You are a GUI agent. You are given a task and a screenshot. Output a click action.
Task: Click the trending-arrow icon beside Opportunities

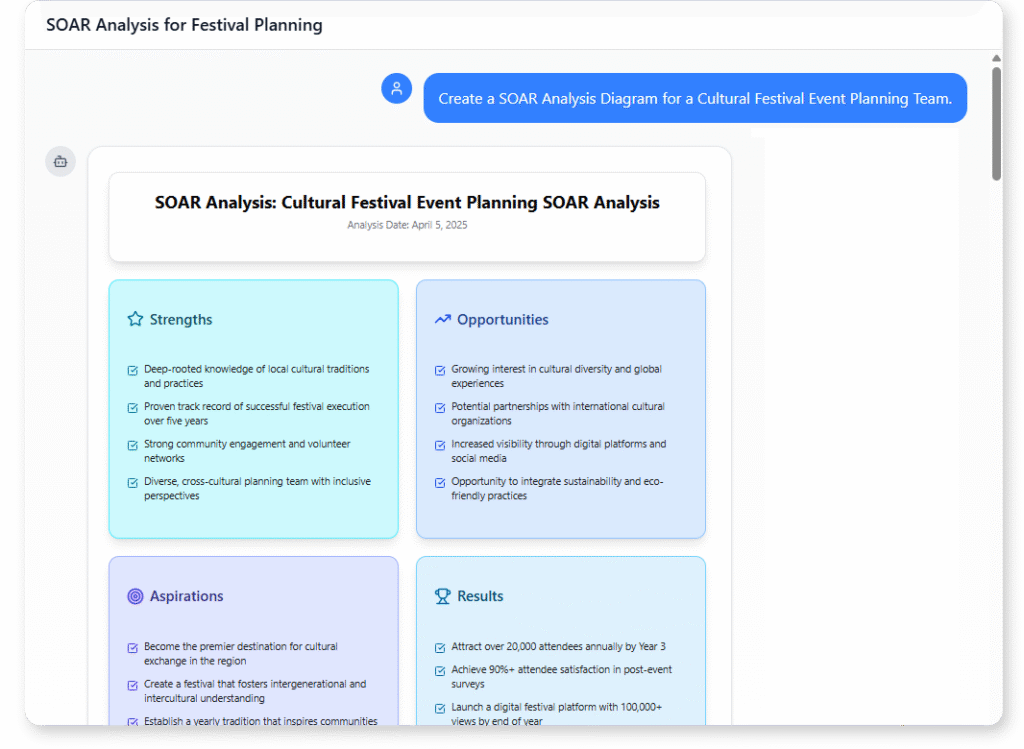tap(441, 317)
